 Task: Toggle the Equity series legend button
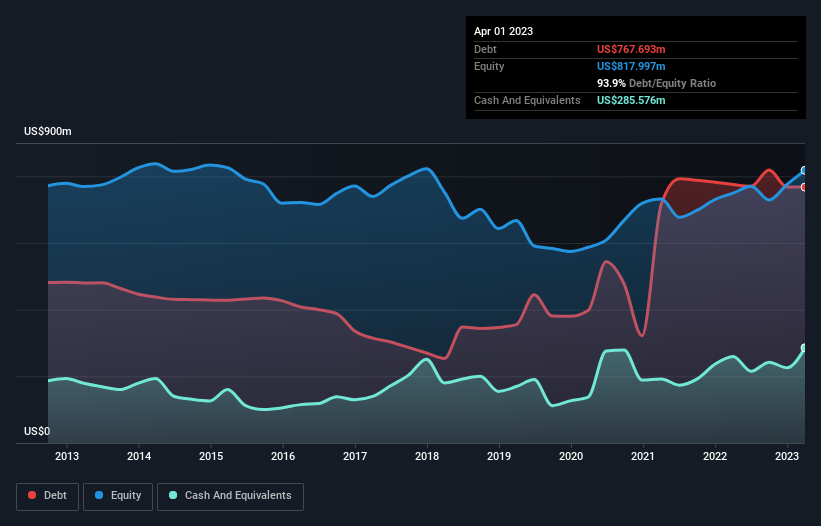click(x=118, y=496)
